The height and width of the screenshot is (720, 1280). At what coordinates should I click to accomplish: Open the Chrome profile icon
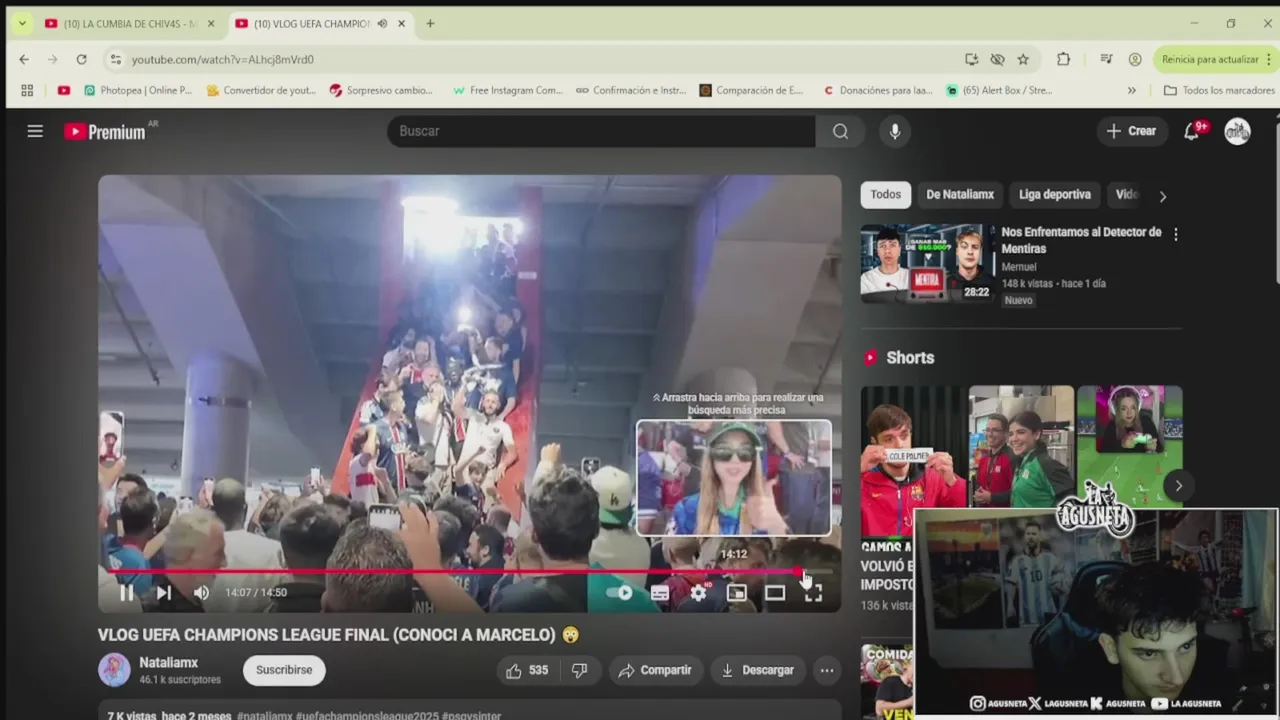[x=1135, y=60]
